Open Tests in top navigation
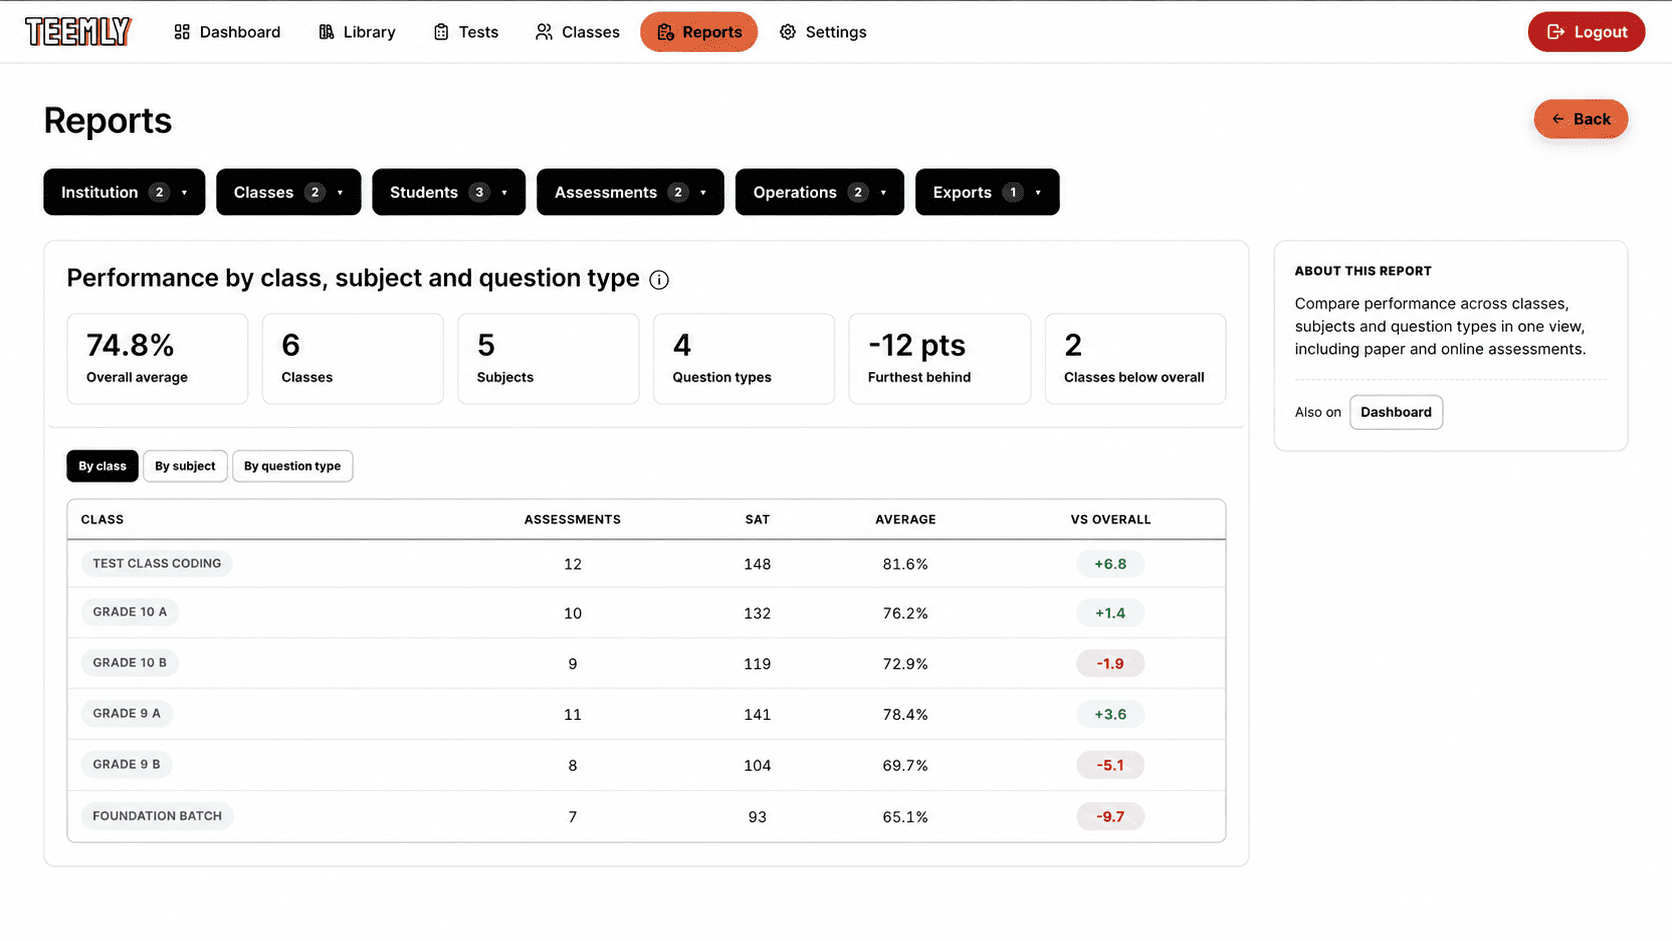This screenshot has width=1672, height=941. [466, 32]
